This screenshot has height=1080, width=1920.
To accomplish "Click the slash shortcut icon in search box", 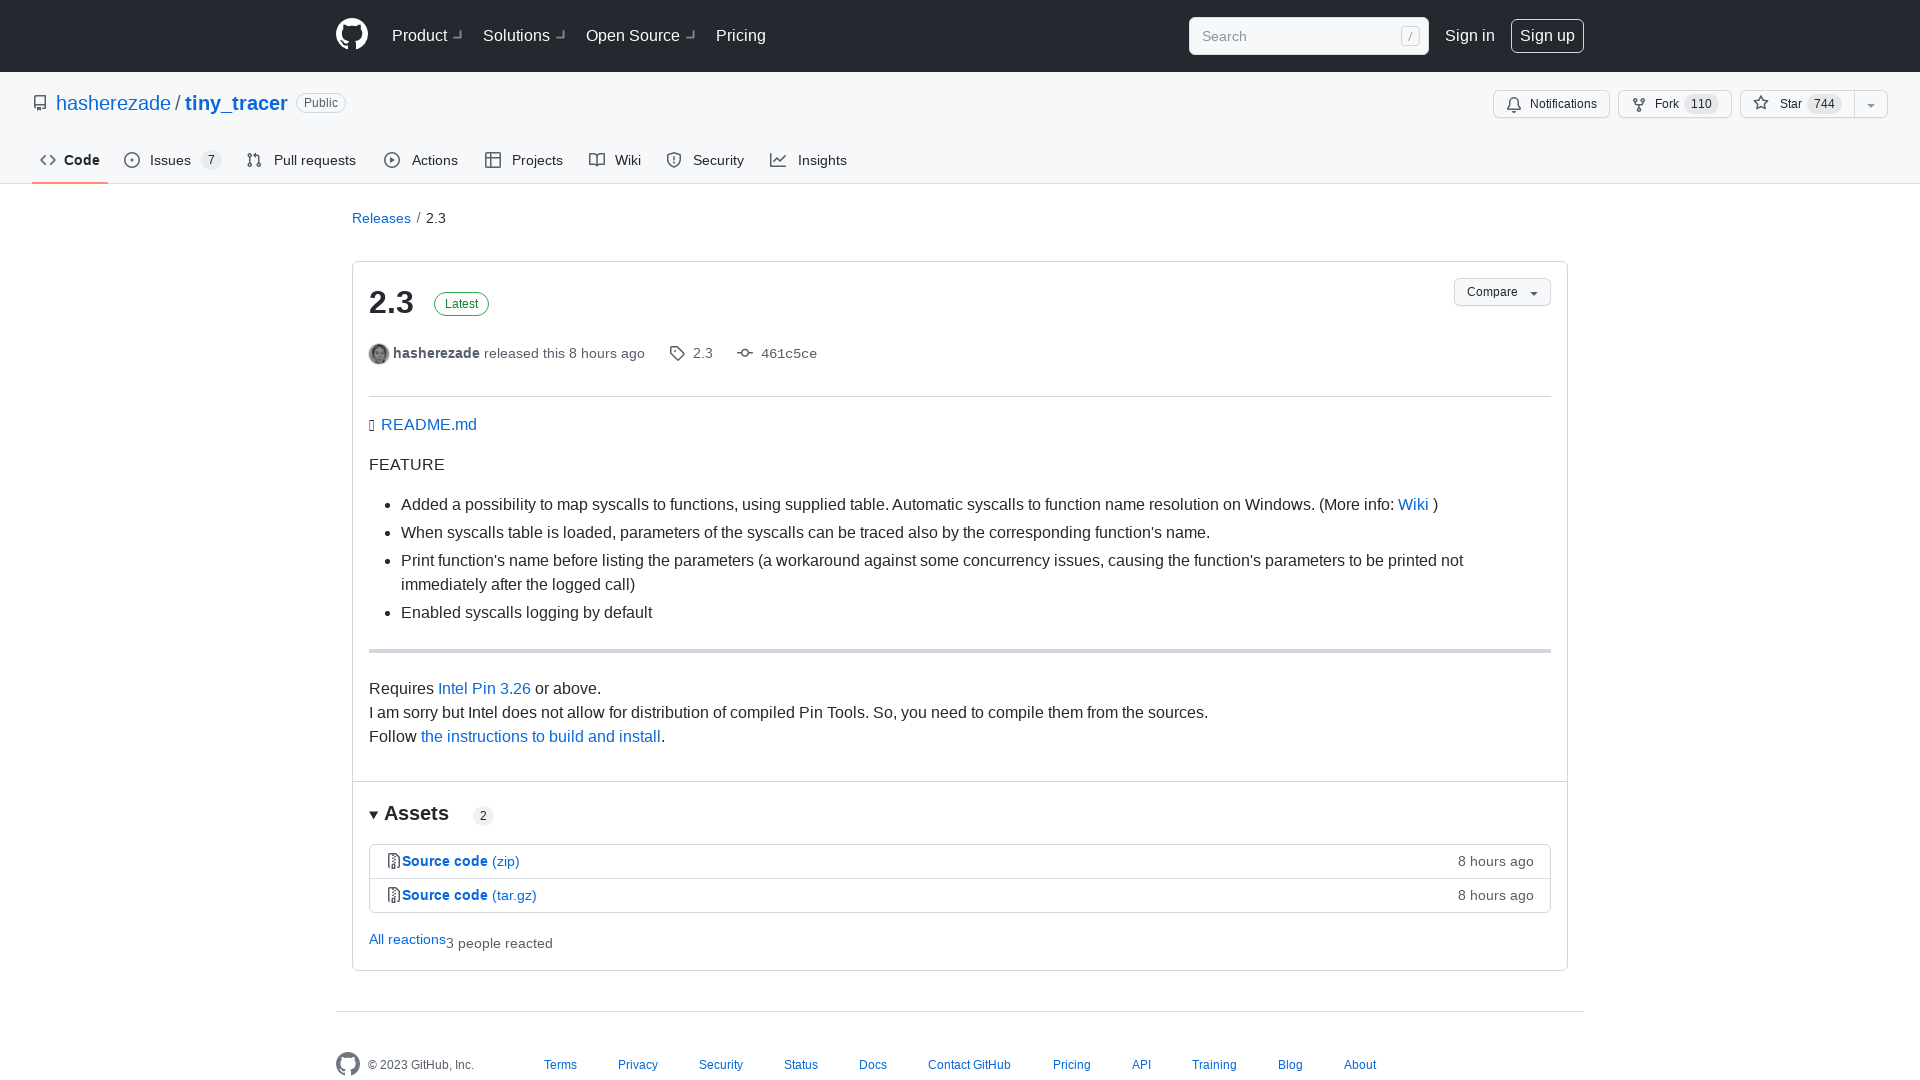I will [x=1410, y=36].
